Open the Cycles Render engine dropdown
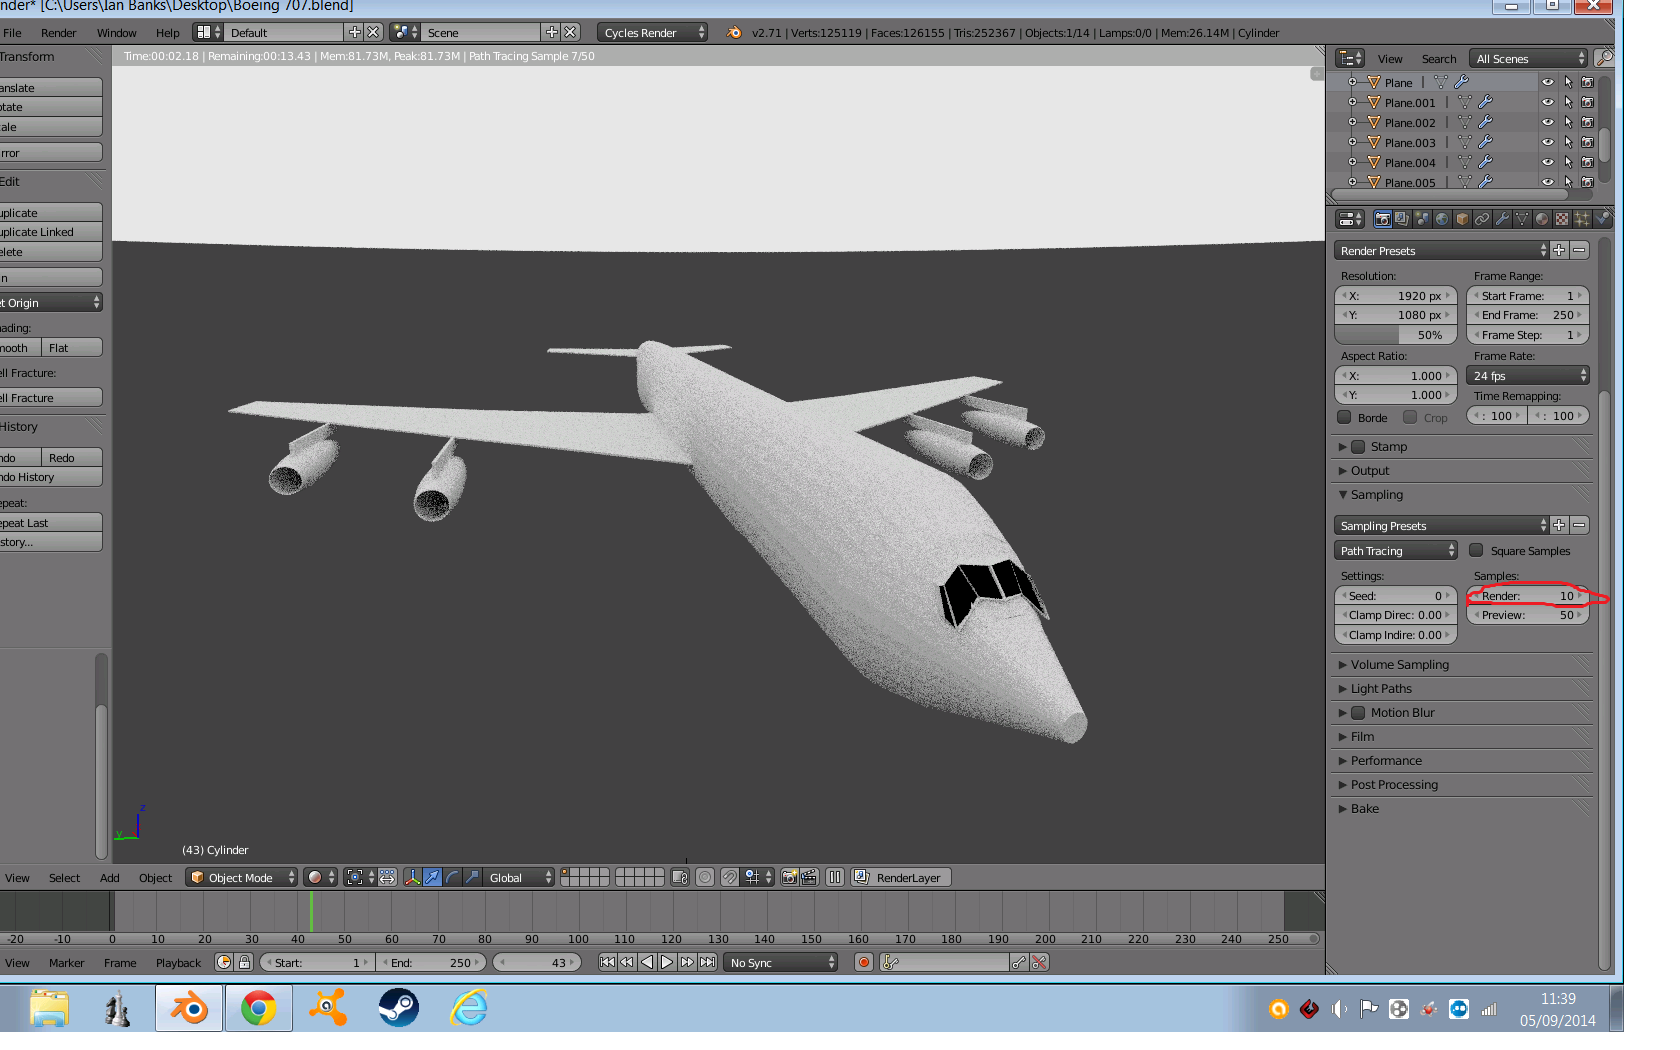Viewport: 1680px width, 1050px height. pos(653,32)
